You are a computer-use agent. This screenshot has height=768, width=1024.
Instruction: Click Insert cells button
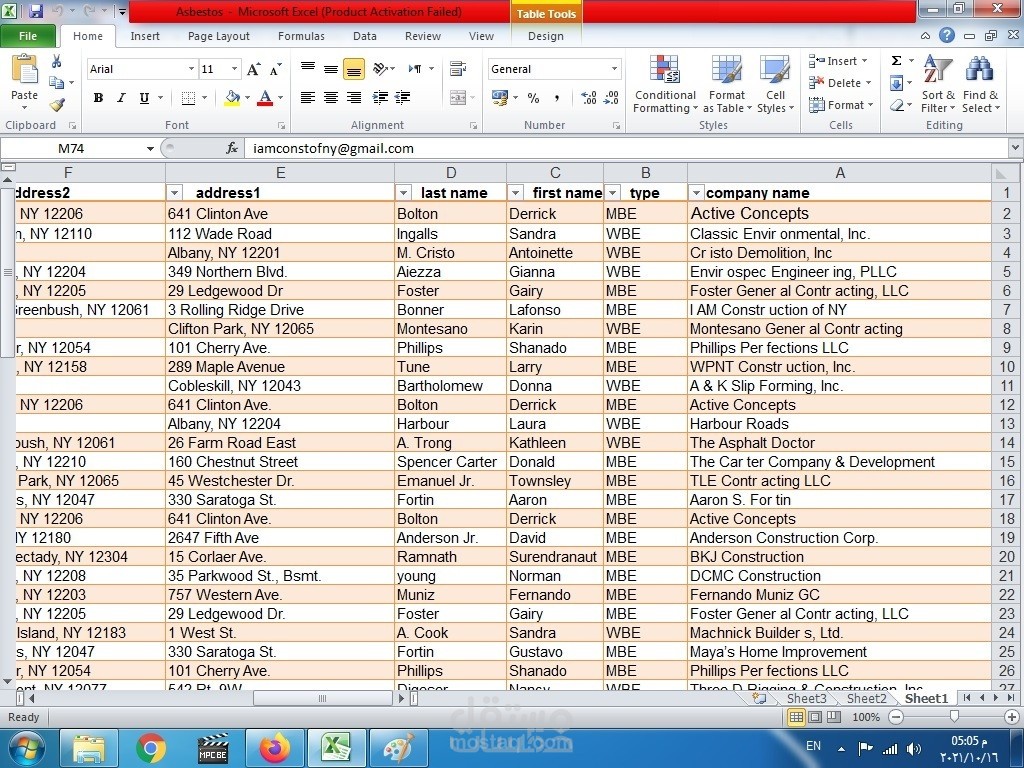839,61
